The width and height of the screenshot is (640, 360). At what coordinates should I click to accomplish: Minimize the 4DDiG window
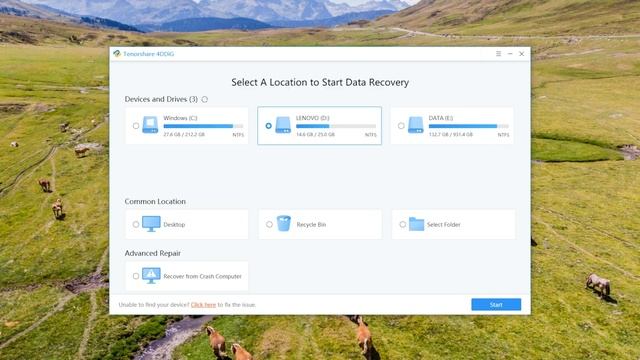(x=510, y=54)
